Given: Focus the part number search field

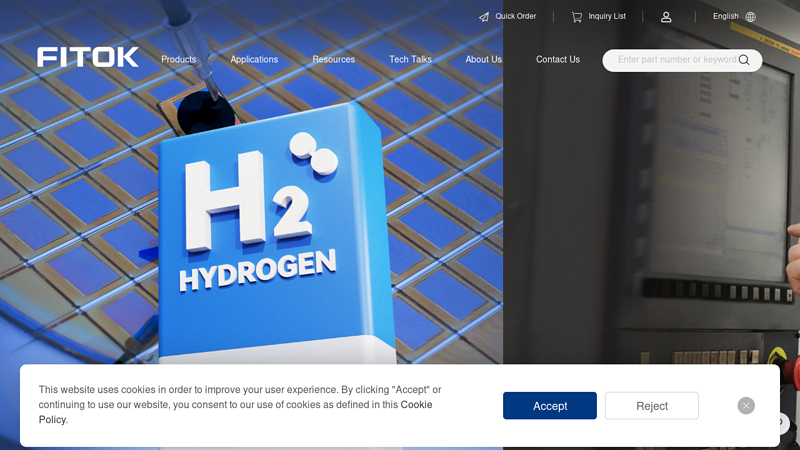Looking at the screenshot, I should (x=675, y=60).
